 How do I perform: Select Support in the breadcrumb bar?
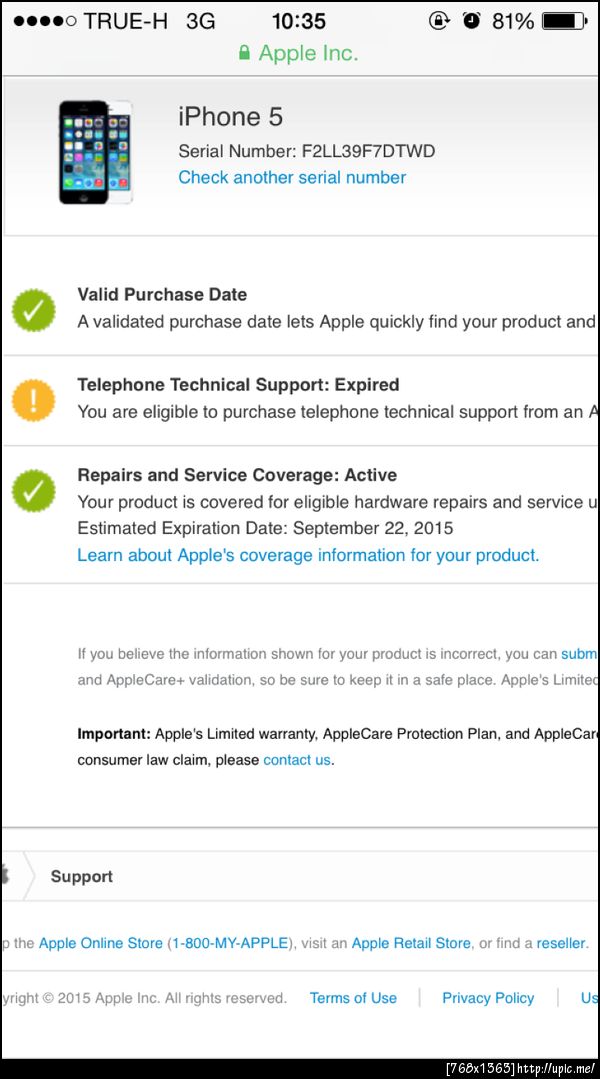[x=81, y=876]
